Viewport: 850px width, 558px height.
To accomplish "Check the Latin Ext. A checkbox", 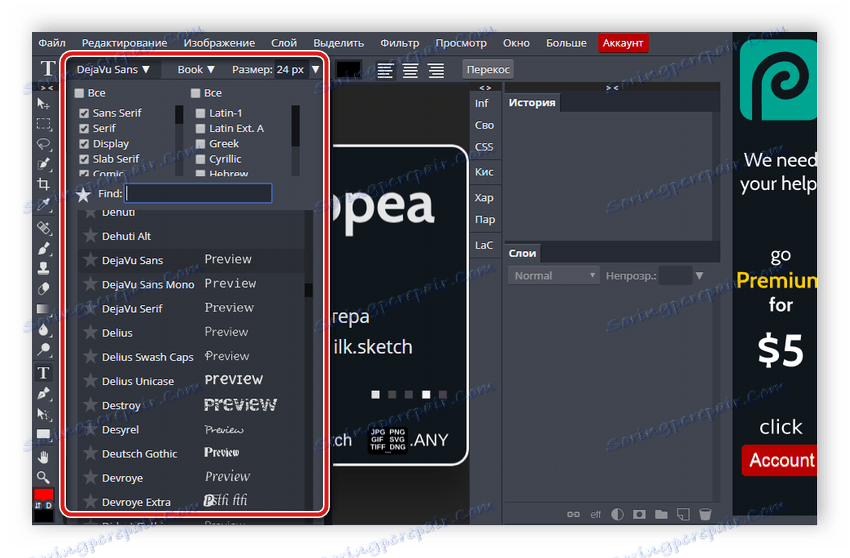I will [201, 129].
